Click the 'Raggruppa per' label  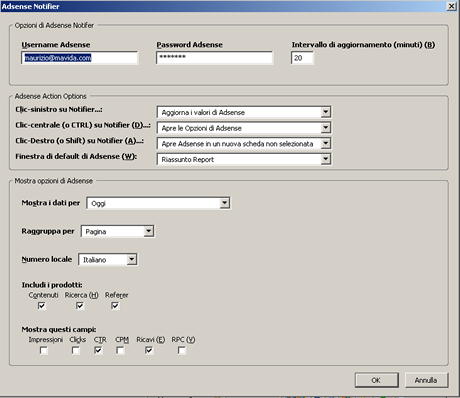[48, 231]
